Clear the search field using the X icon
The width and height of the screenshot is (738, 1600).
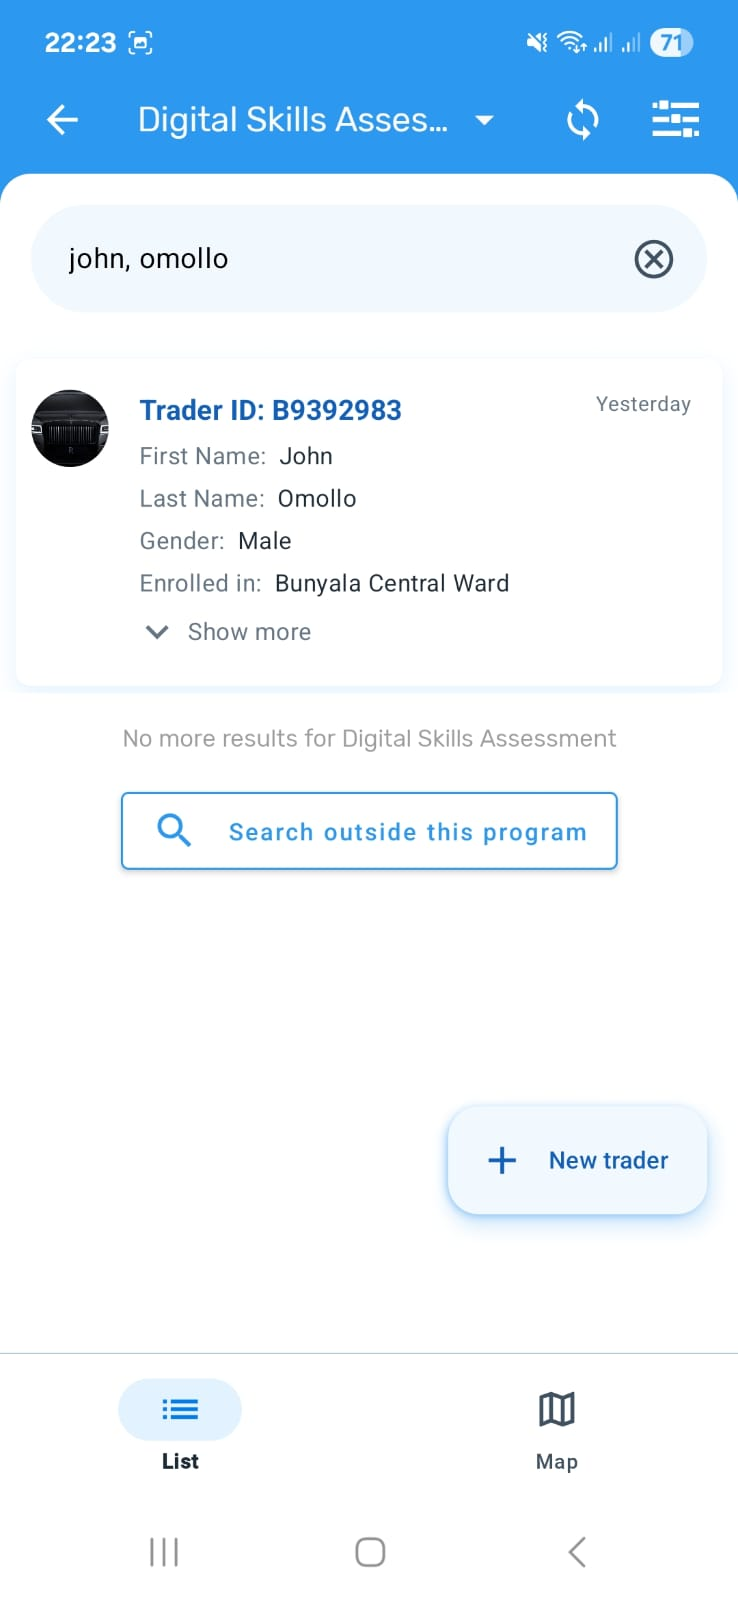653,259
